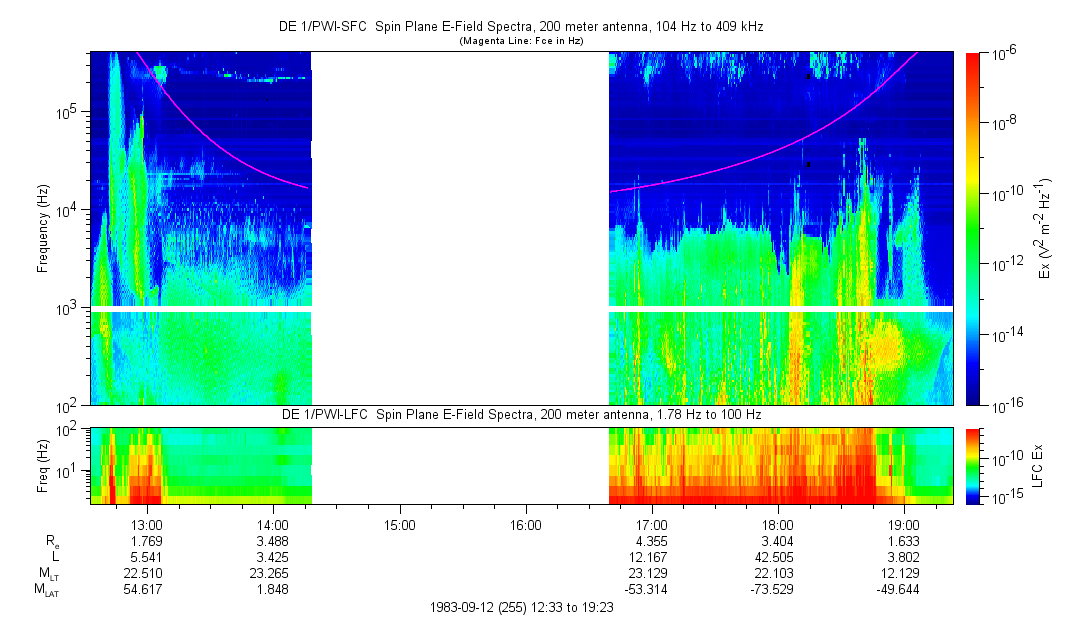Click the 13:00 time axis tick label
1083x620 pixels.
147,524
